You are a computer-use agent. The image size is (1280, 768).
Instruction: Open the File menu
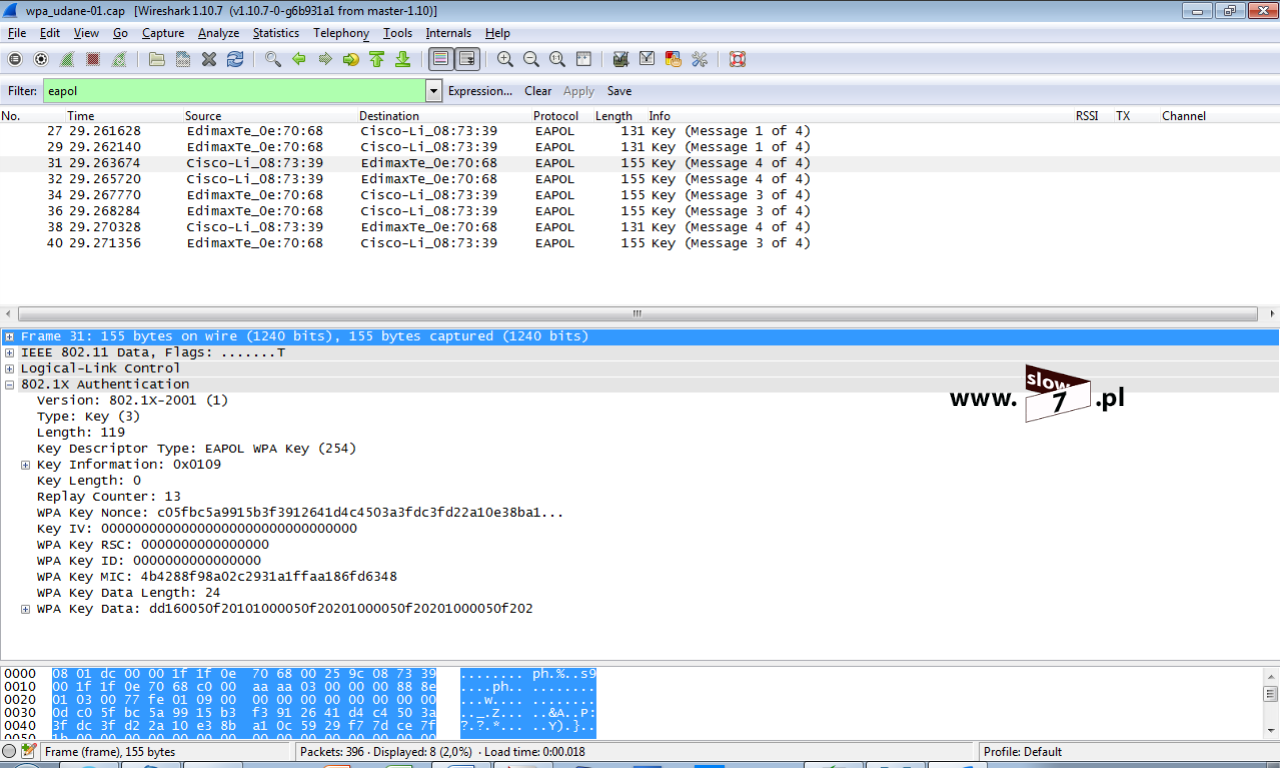[16, 33]
